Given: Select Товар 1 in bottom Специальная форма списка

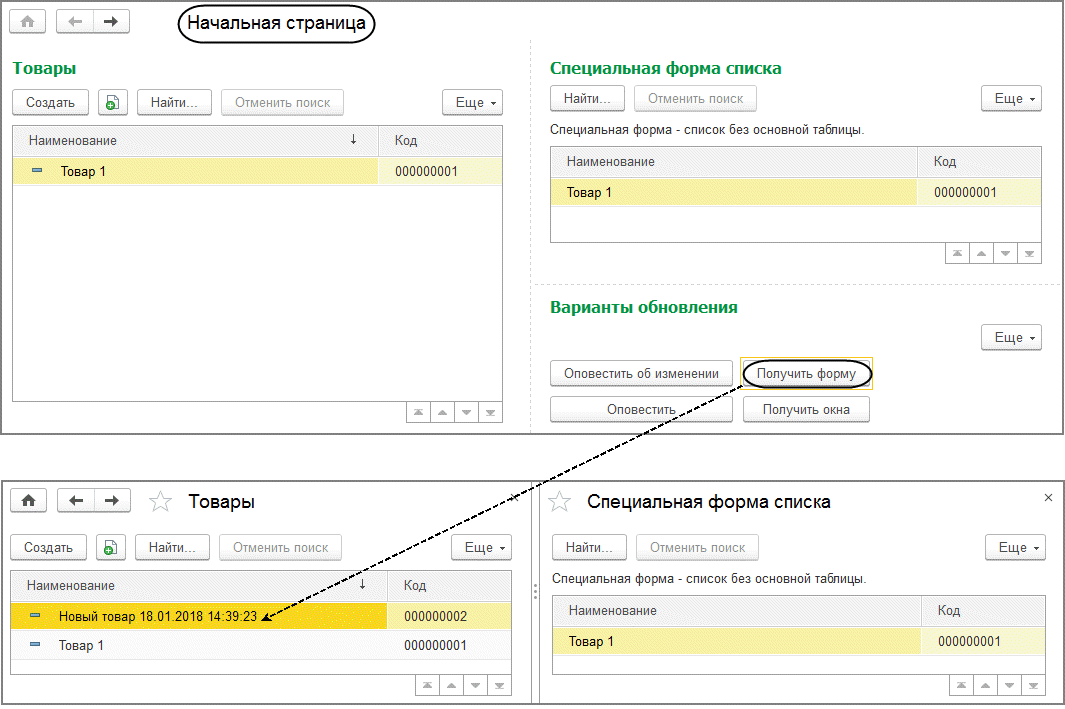Looking at the screenshot, I should [x=799, y=641].
